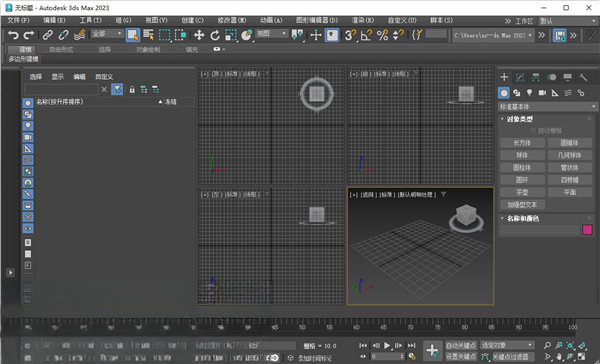Click the Scene Explorer search field
The image size is (600, 364).
tap(61, 90)
